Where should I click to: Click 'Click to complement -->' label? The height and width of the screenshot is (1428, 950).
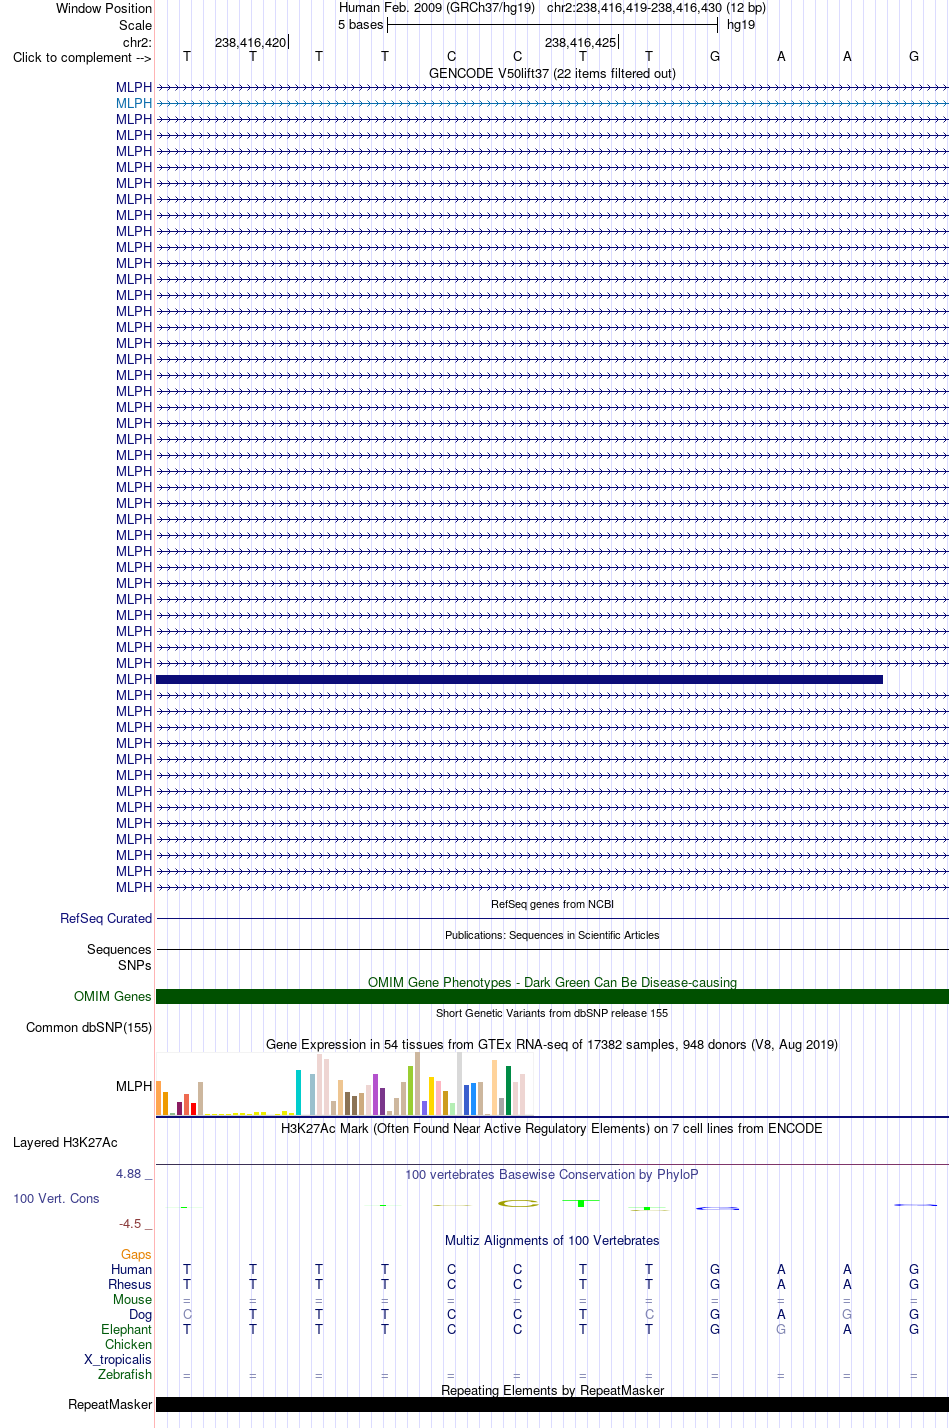pos(82,57)
